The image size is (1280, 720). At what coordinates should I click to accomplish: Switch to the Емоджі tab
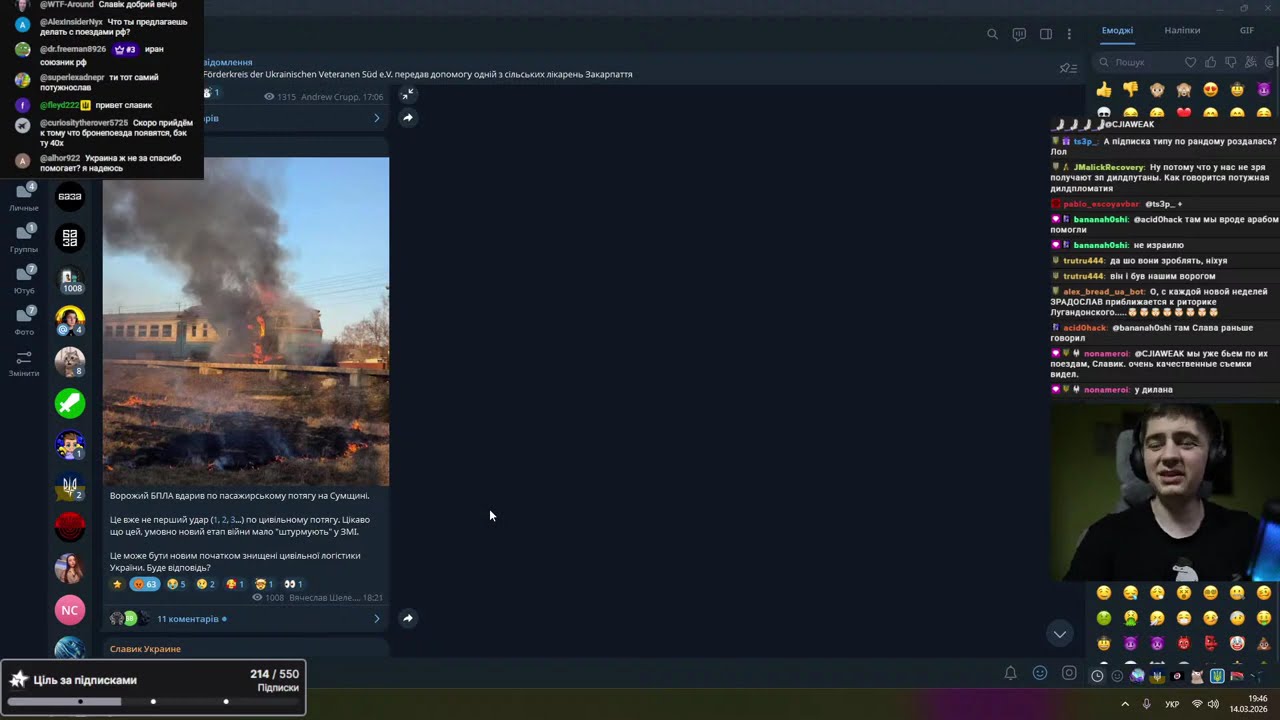point(1117,30)
